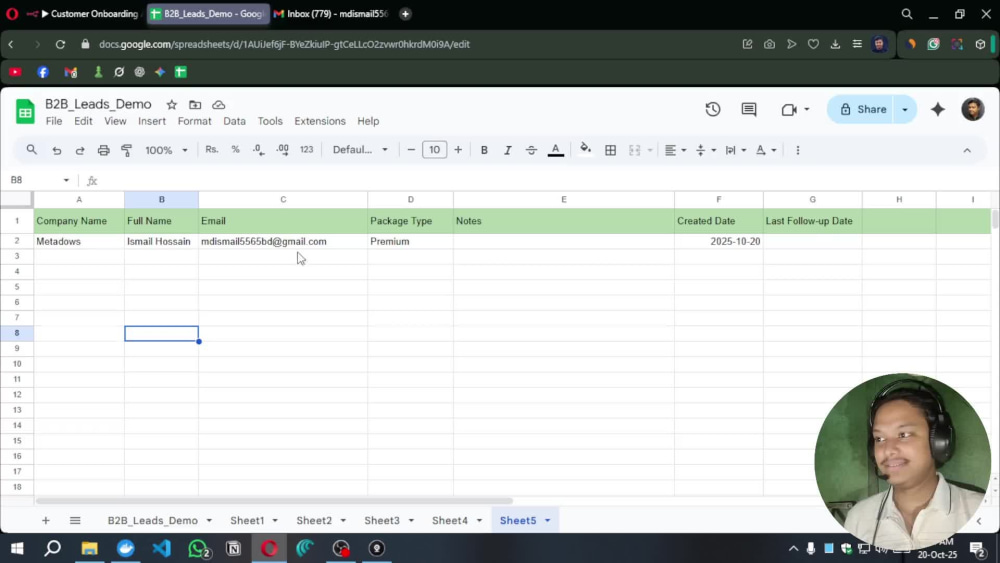Open File Explorer from the taskbar
This screenshot has width=1000, height=563.
89,548
